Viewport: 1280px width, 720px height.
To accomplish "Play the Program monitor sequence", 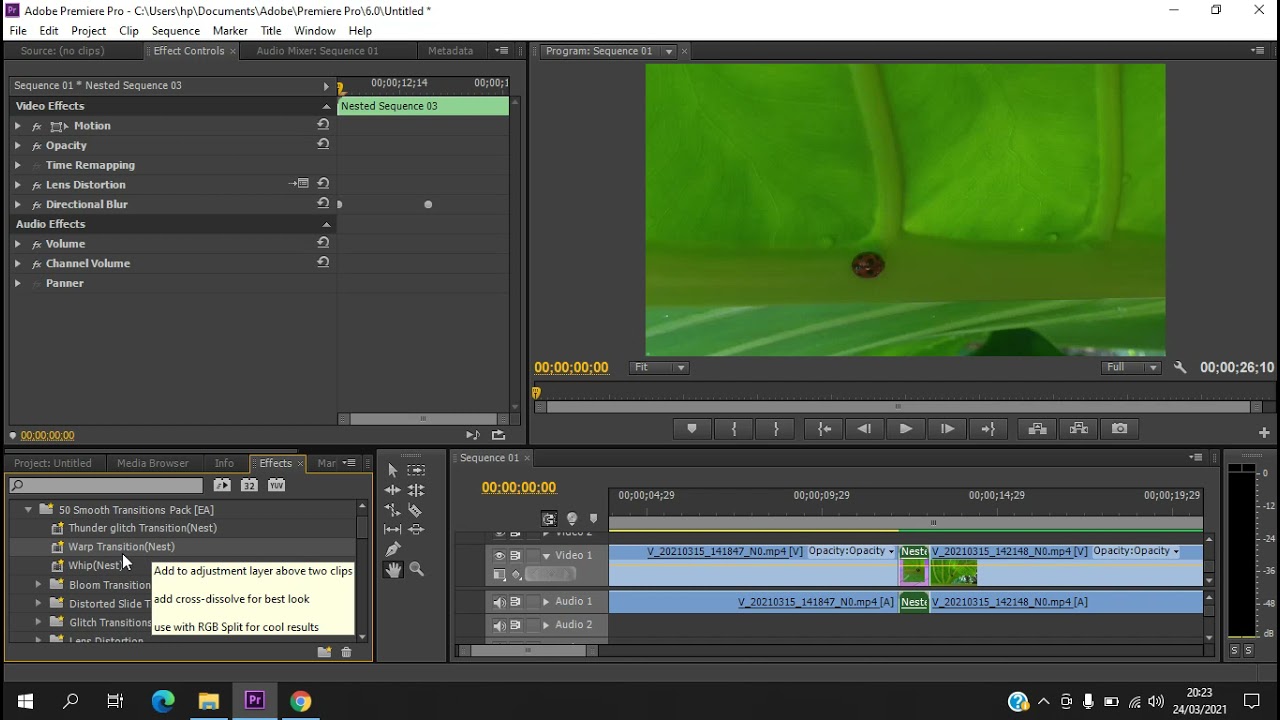I will 905,429.
